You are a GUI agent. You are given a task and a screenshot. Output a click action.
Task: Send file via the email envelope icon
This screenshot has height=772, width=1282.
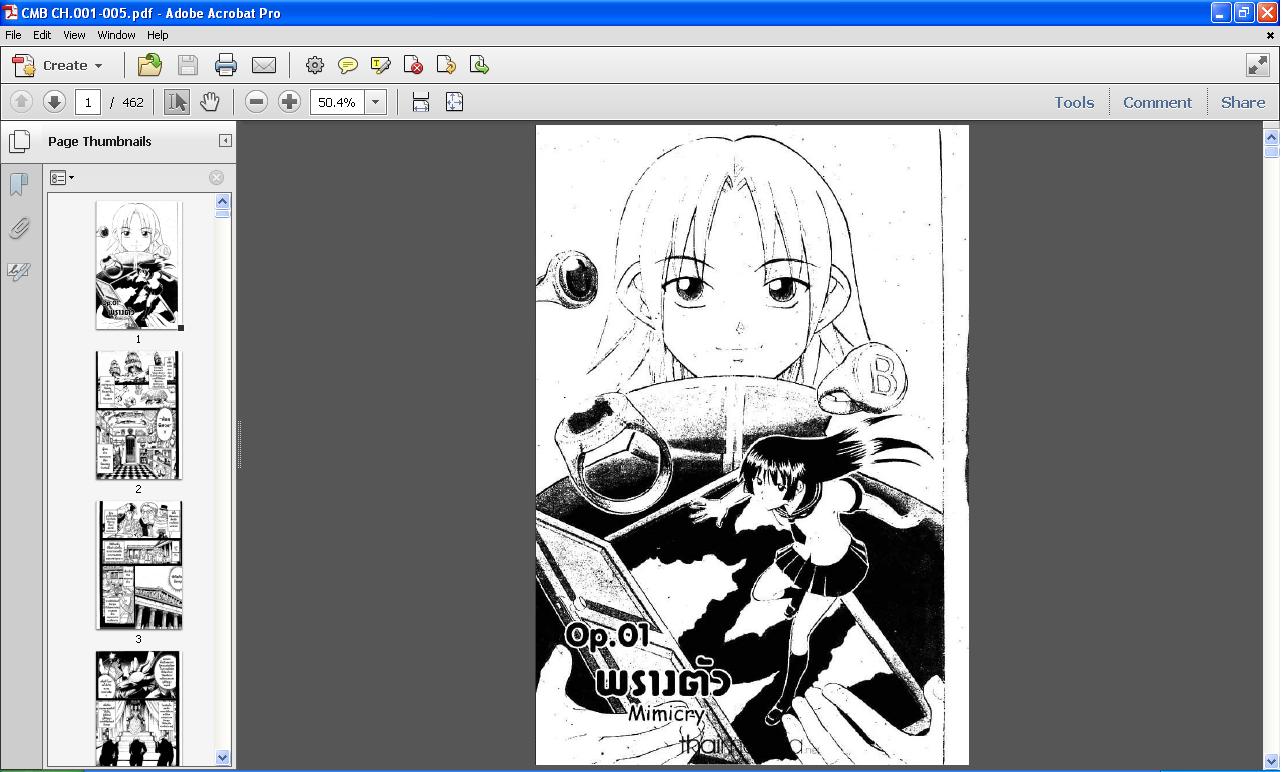264,65
